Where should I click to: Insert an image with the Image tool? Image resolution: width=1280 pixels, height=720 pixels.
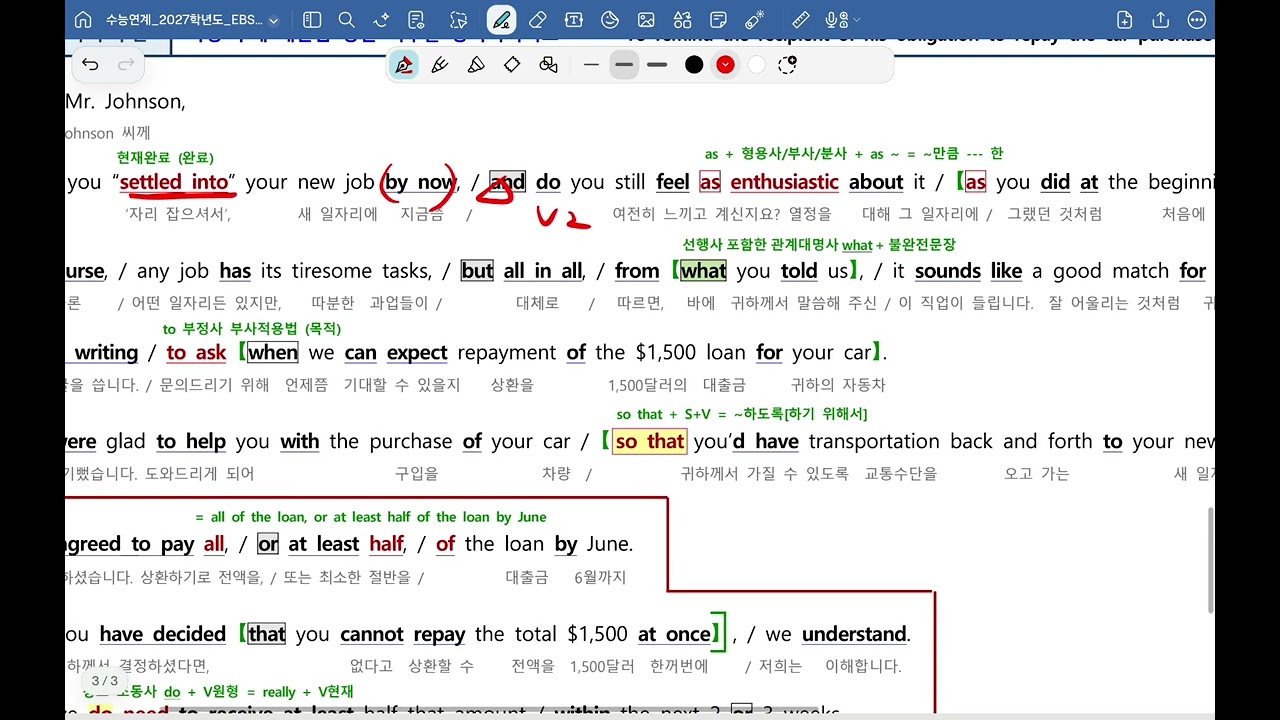[x=646, y=20]
